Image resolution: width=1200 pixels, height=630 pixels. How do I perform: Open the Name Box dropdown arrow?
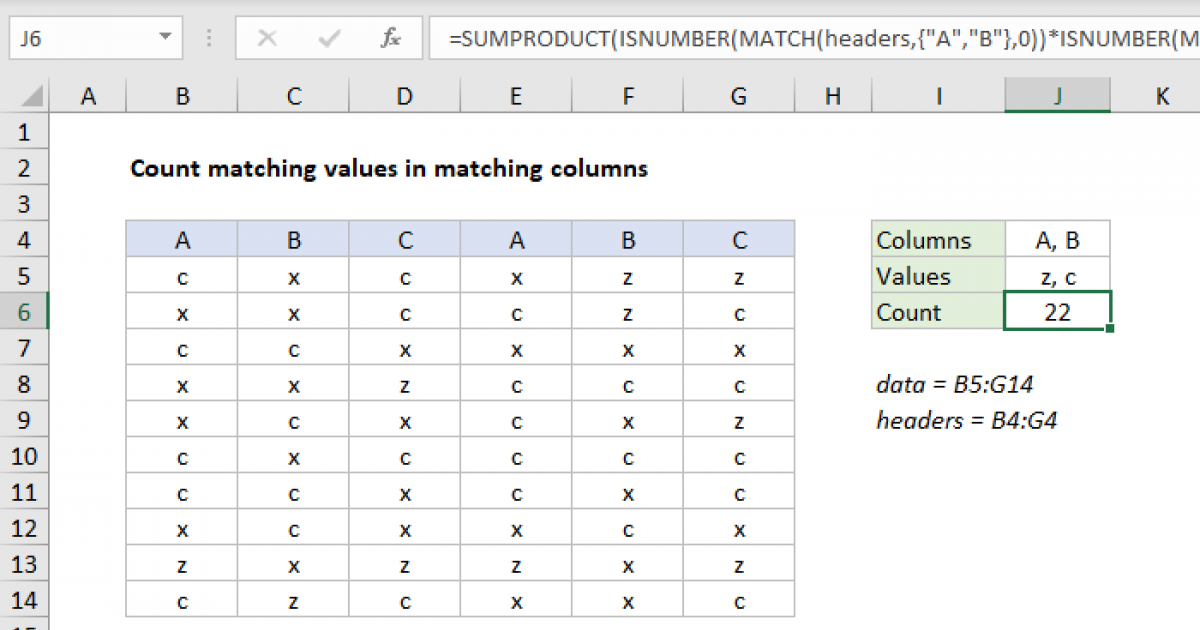pos(164,39)
